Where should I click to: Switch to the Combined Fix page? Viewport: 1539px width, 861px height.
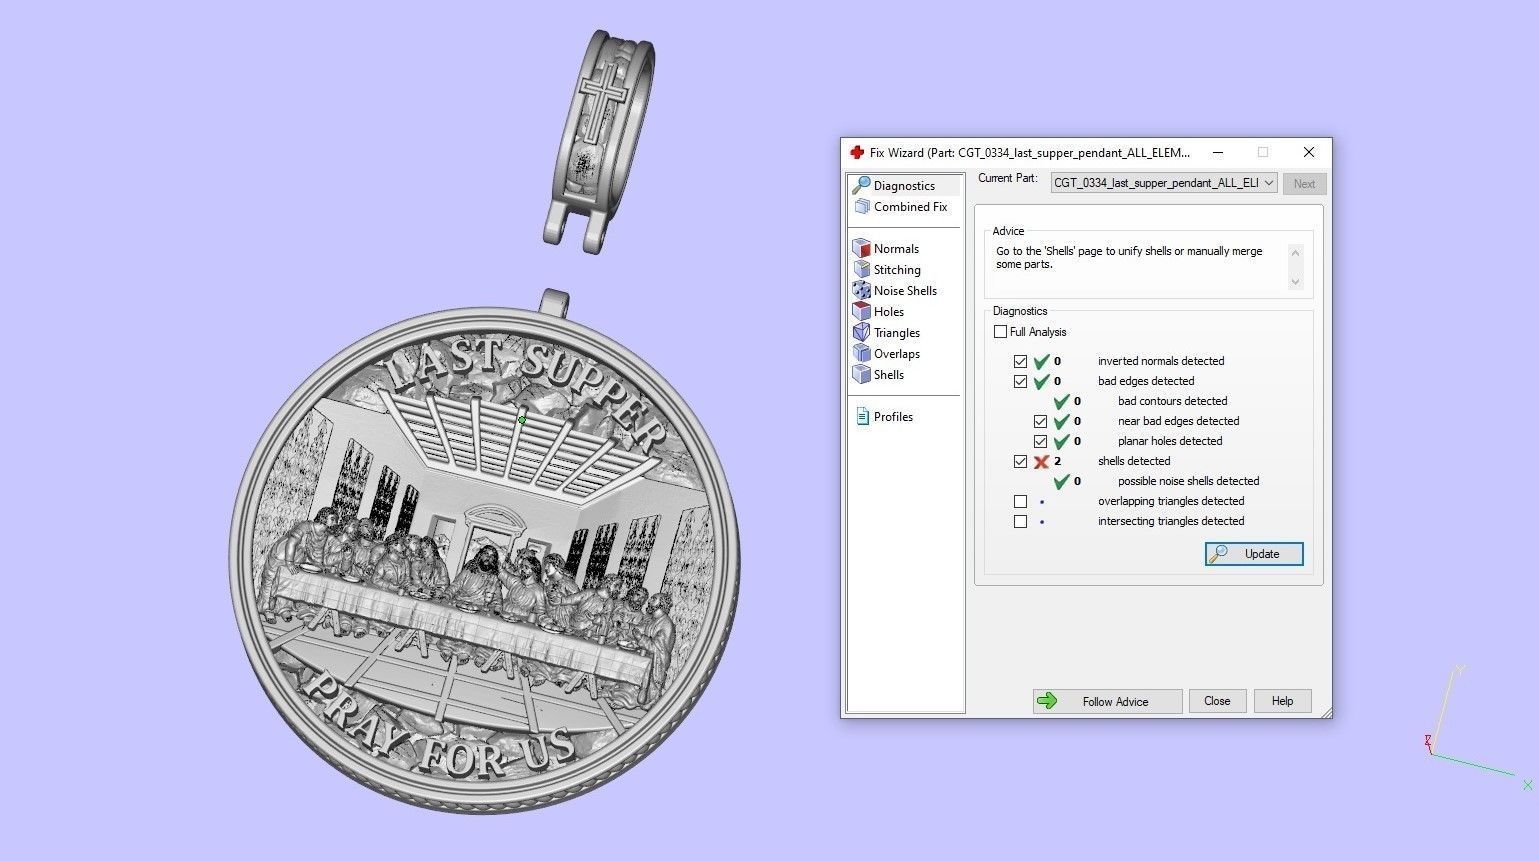click(x=910, y=206)
